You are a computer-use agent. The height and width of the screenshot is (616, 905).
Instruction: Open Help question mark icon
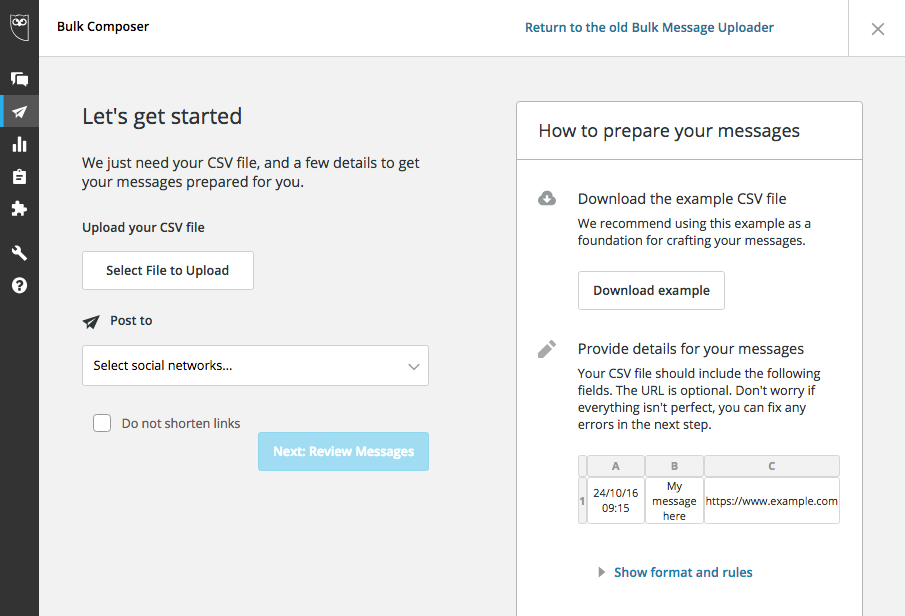point(19,286)
